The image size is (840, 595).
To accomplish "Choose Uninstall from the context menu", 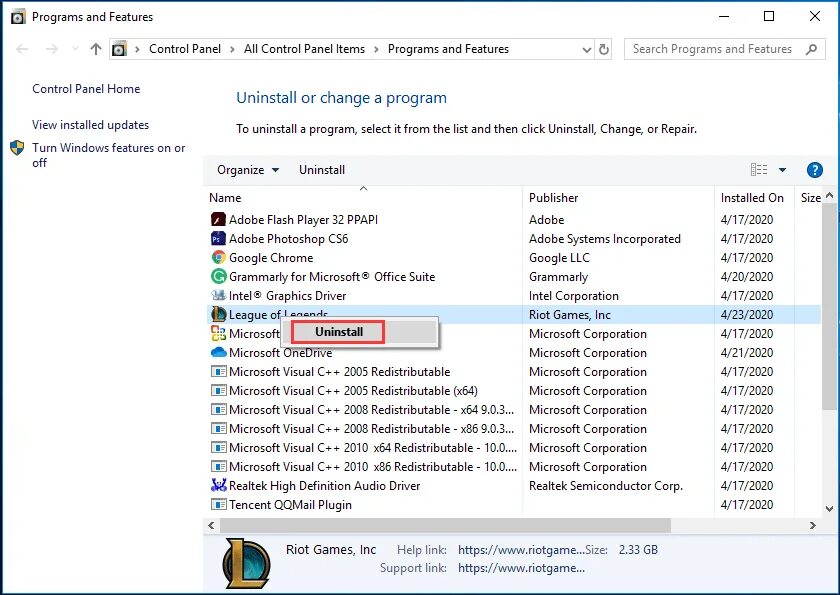I will [339, 332].
